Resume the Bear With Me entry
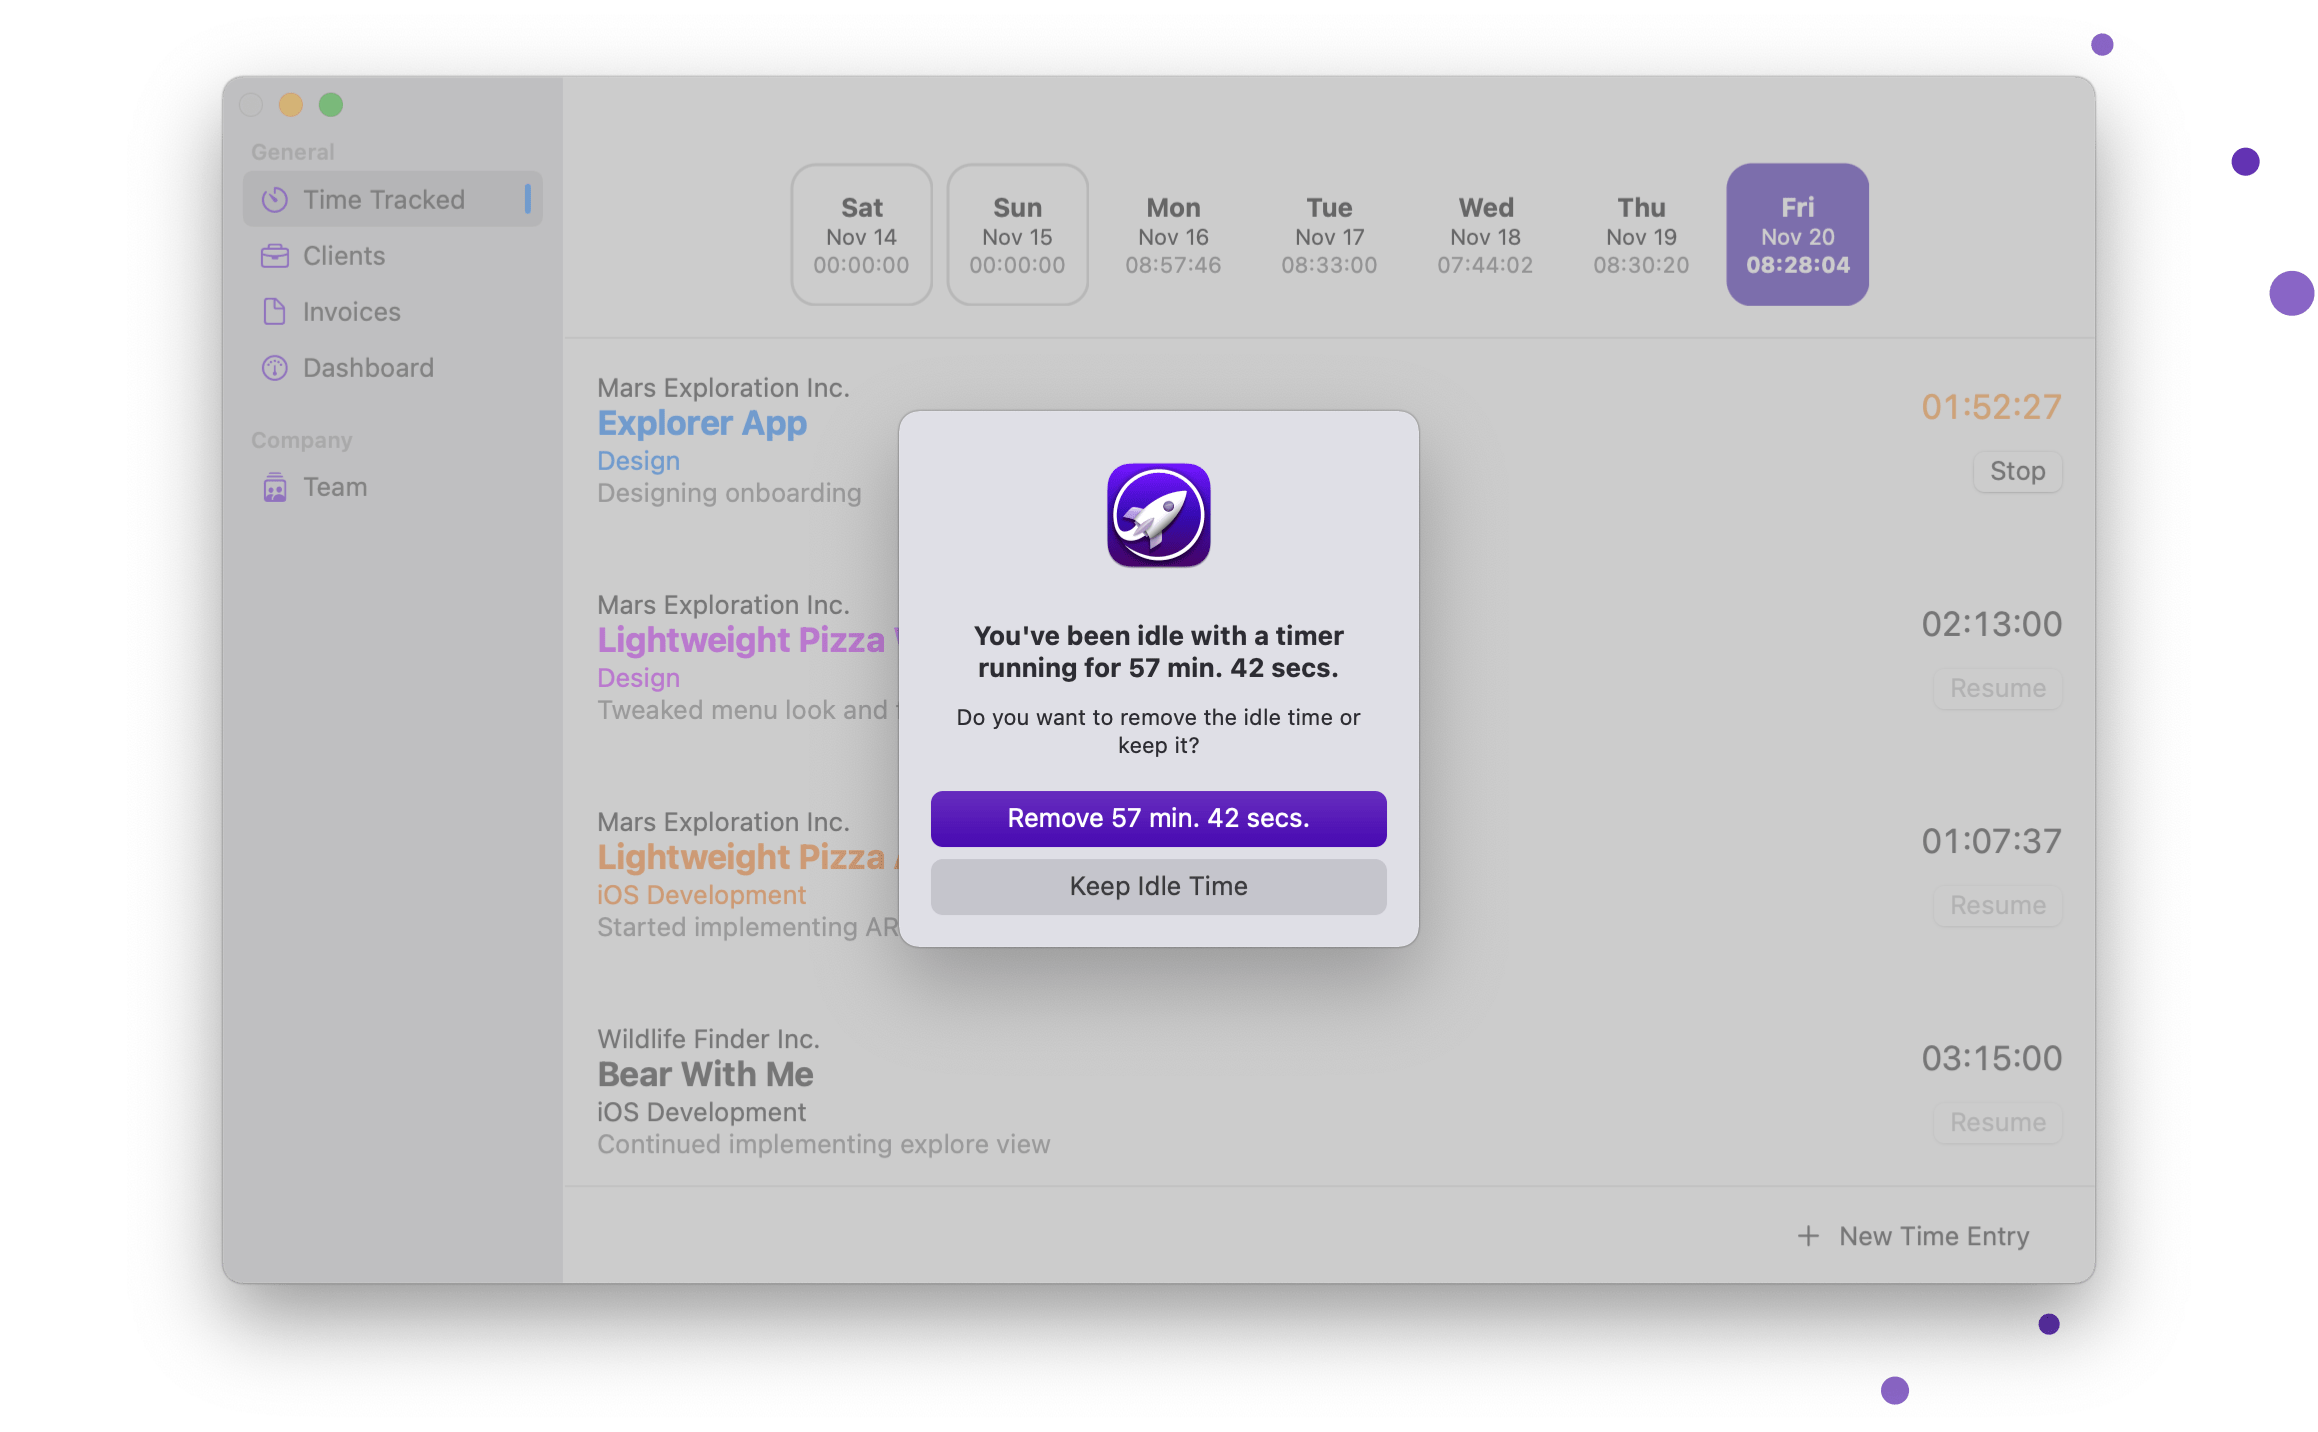The image size is (2318, 1432). coord(1997,1122)
